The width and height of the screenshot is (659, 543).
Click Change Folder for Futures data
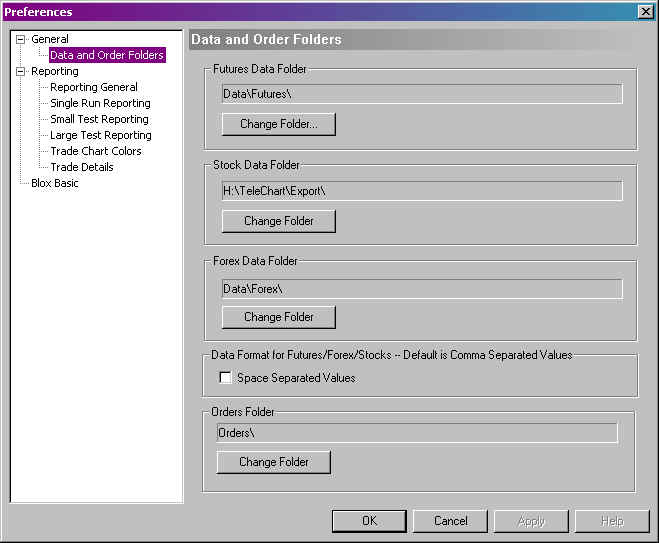[x=278, y=125]
